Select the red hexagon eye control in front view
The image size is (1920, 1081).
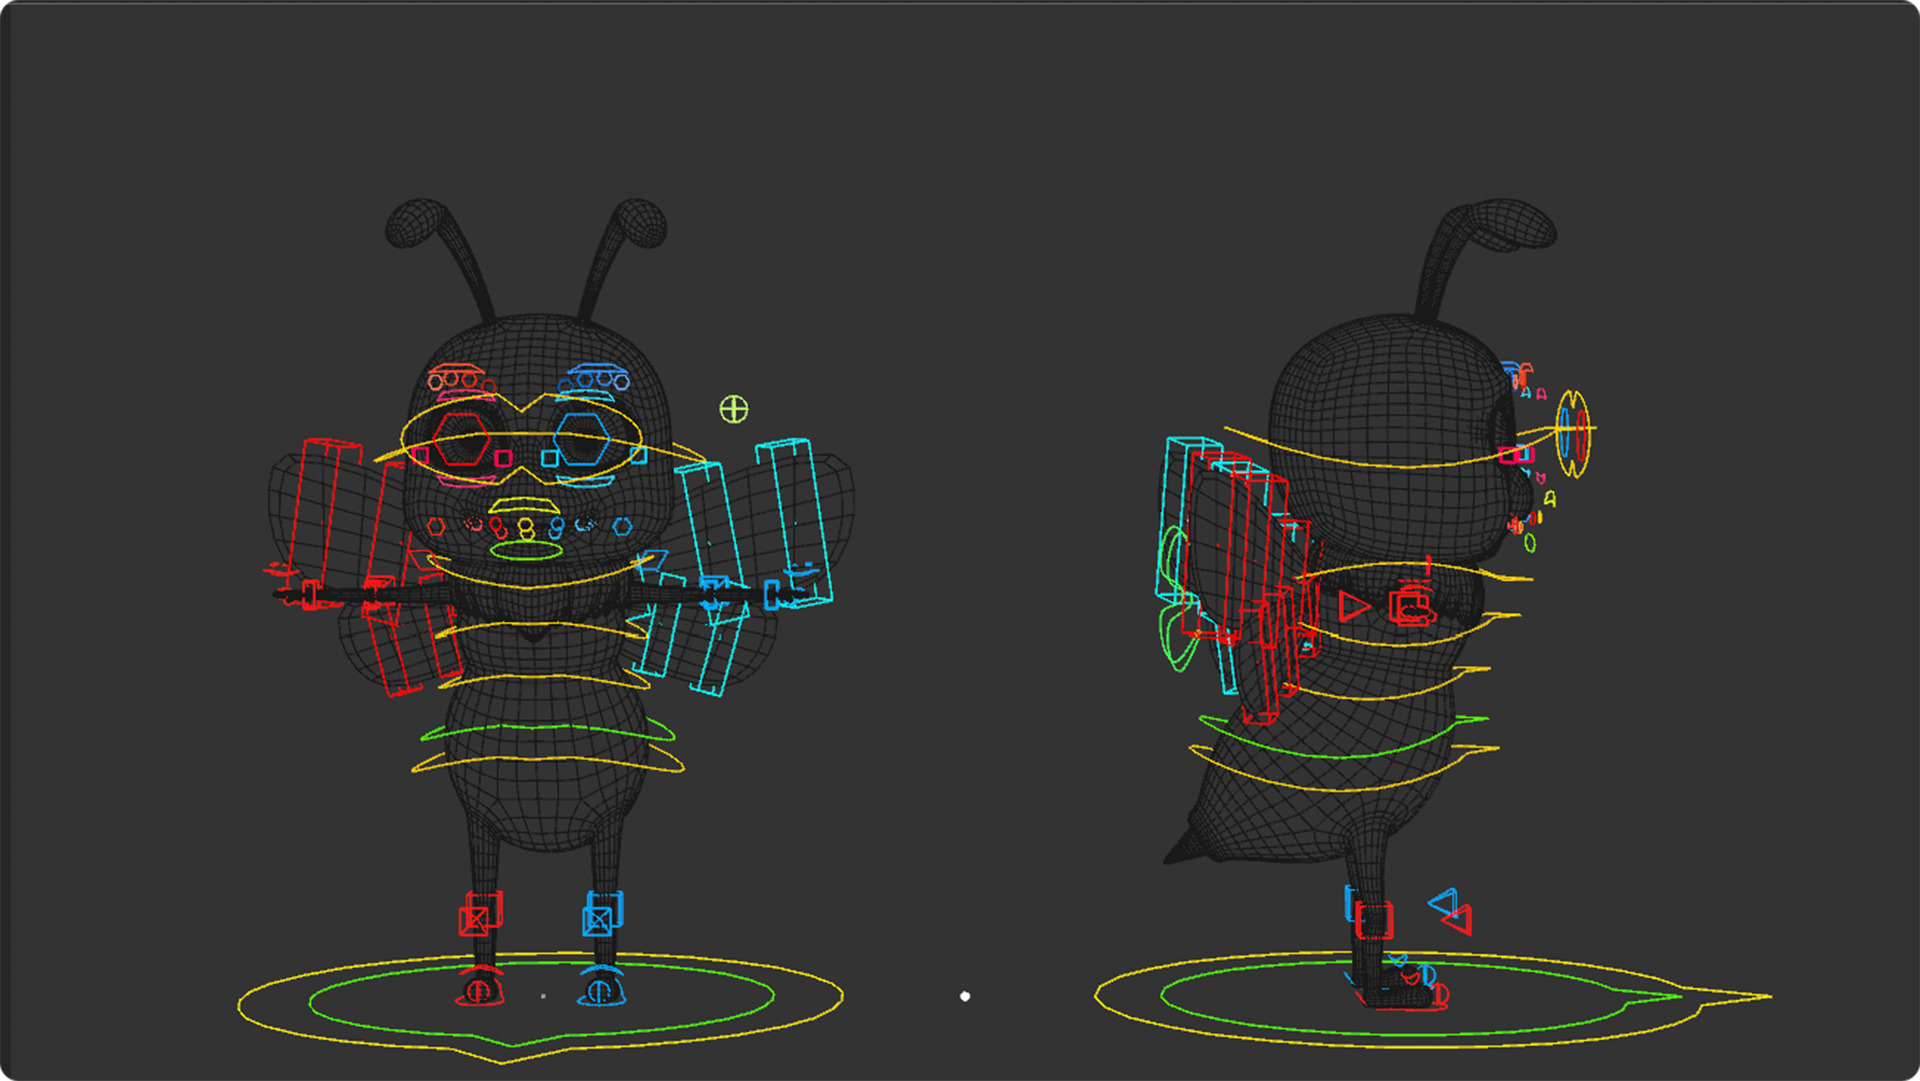[x=461, y=439]
